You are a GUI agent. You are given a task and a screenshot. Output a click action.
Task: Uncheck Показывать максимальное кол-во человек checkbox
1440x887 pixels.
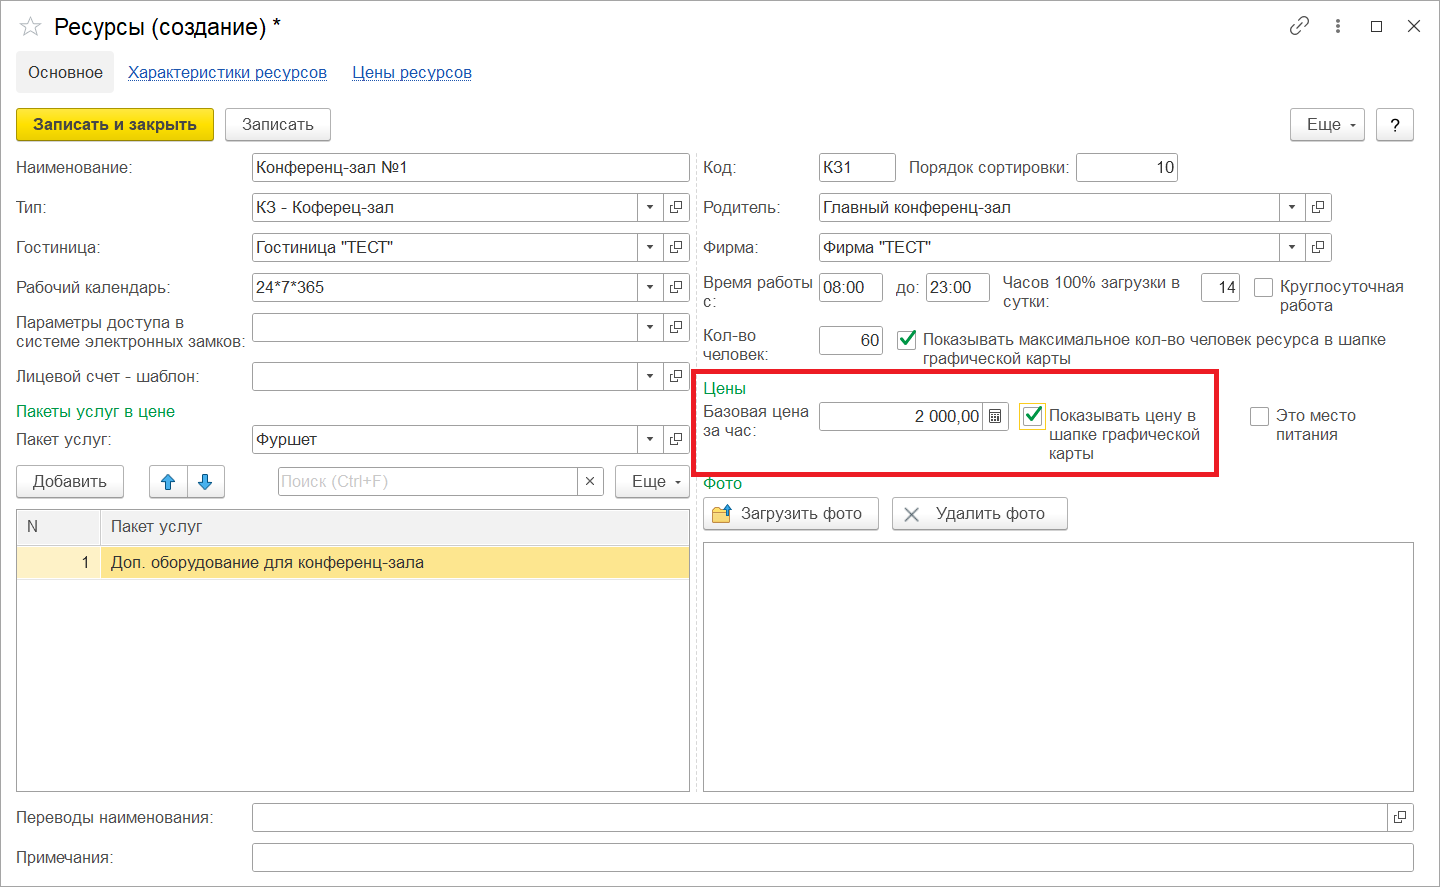(x=907, y=340)
